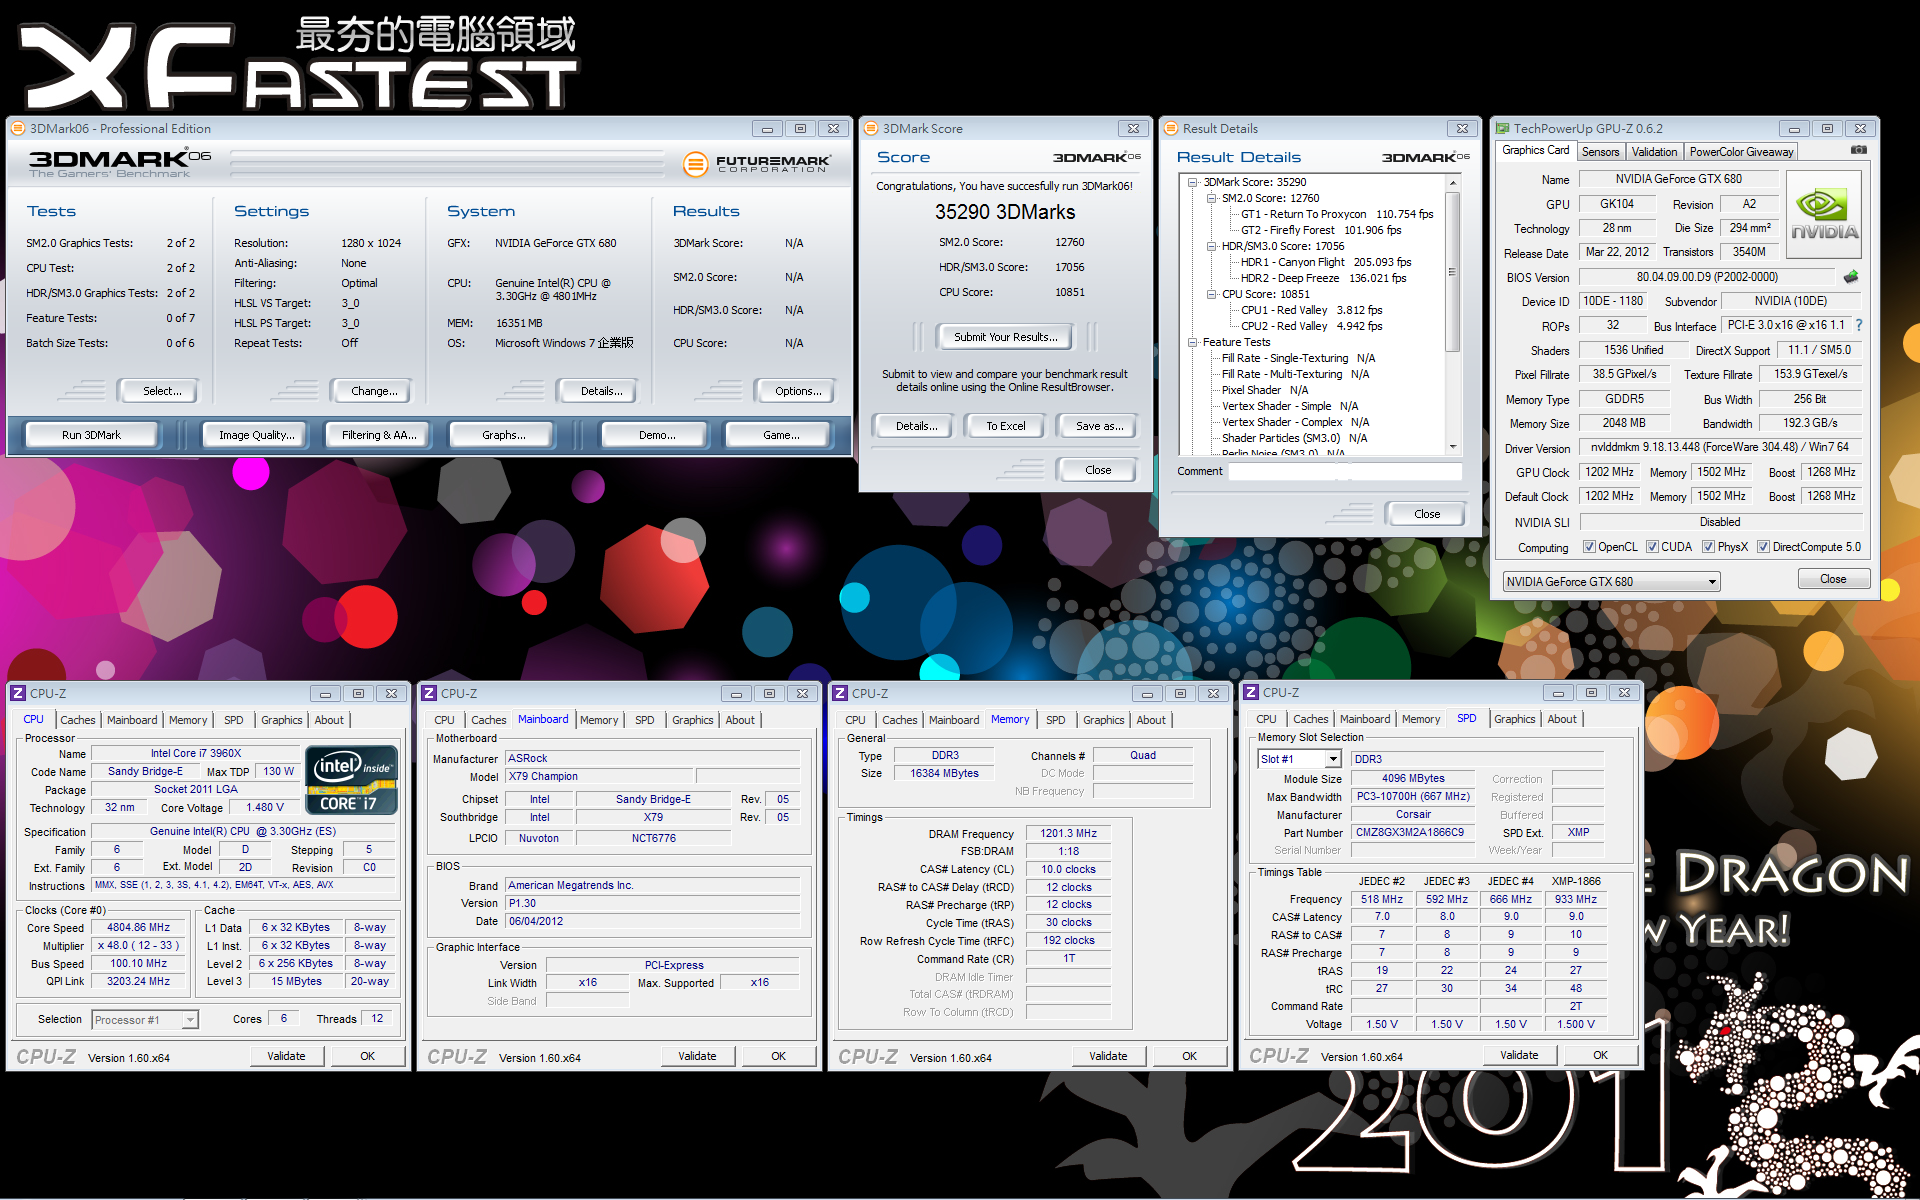Image resolution: width=1920 pixels, height=1200 pixels.
Task: Click Result Details scrollbar up arrow
Action: [1453, 183]
